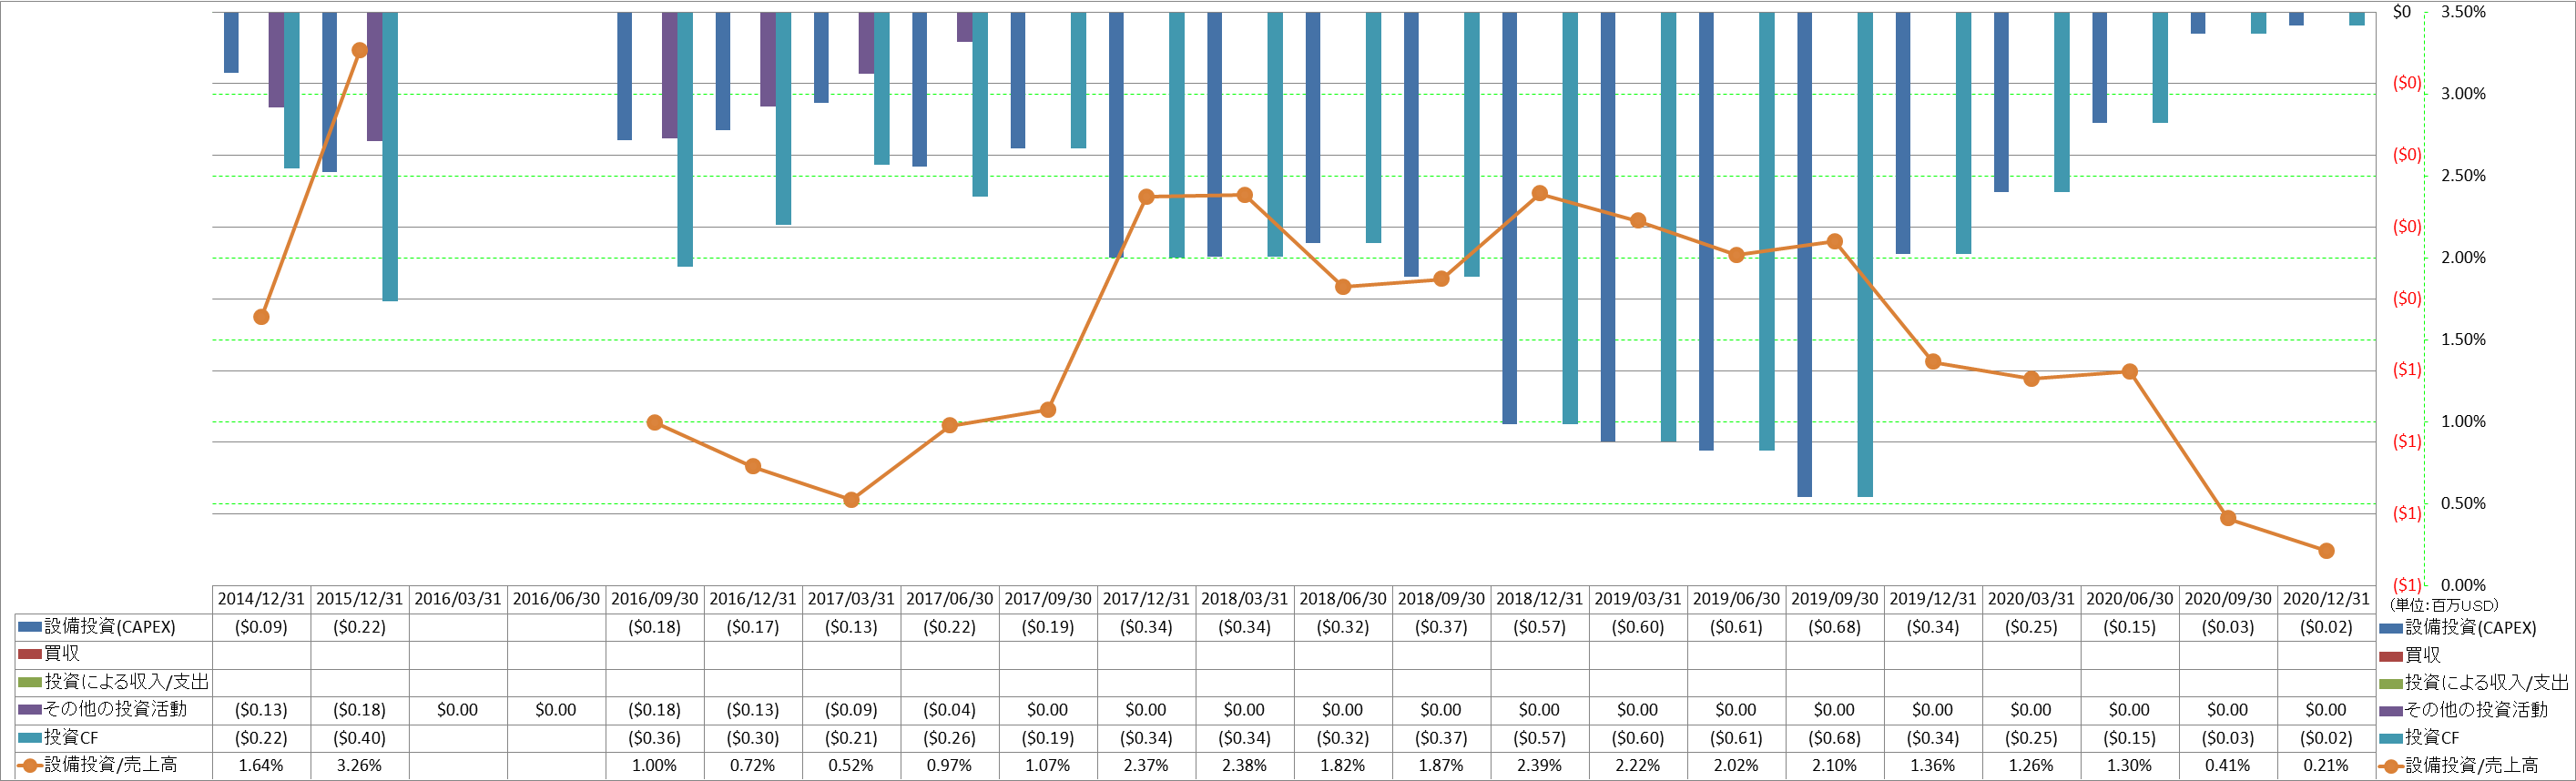
Task: Click the ($0.09) CAPEX cell for 2014/12/31
Action: pyautogui.click(x=261, y=627)
